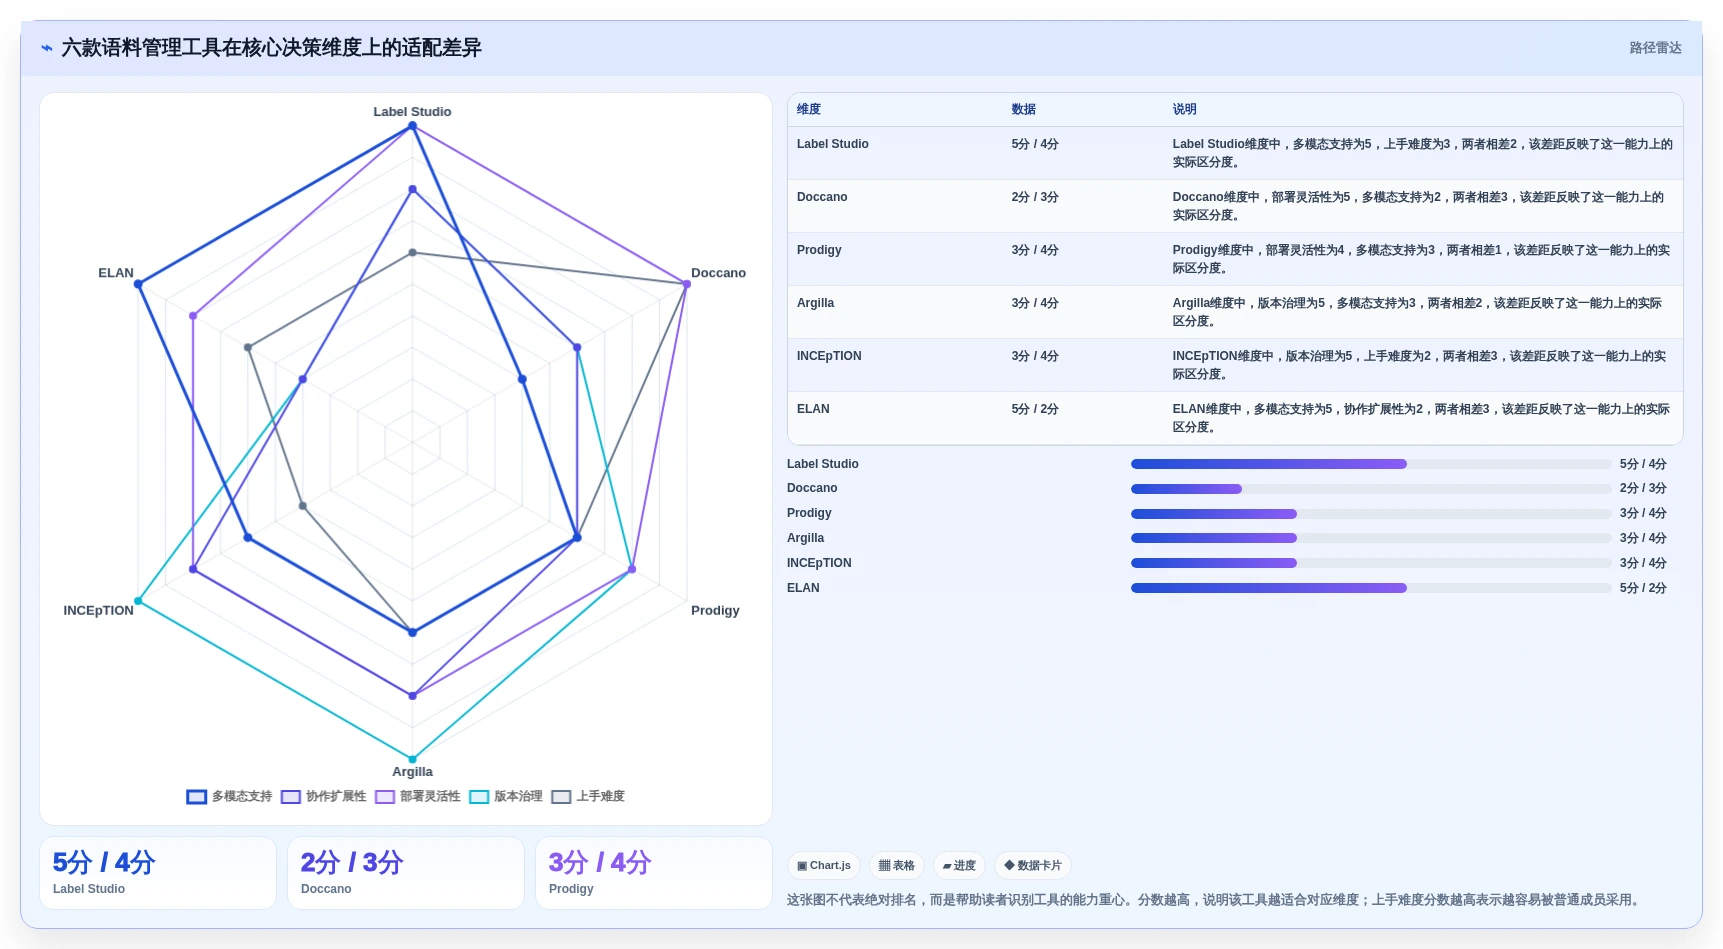This screenshot has height=949, width=1723.
Task: Click the 数据 column header
Action: tap(1023, 110)
